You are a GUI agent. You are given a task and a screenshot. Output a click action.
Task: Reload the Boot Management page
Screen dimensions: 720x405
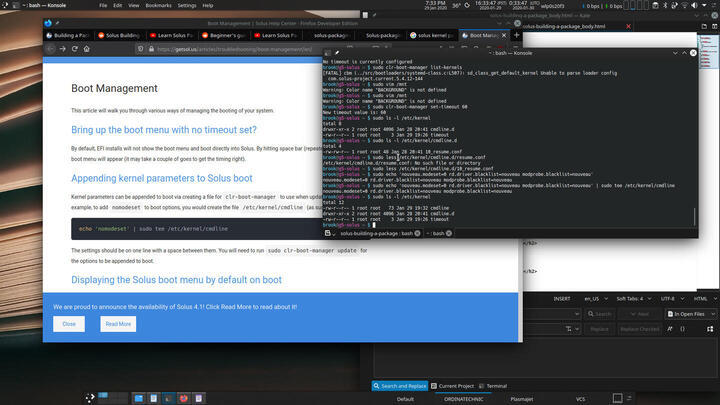coord(74,49)
